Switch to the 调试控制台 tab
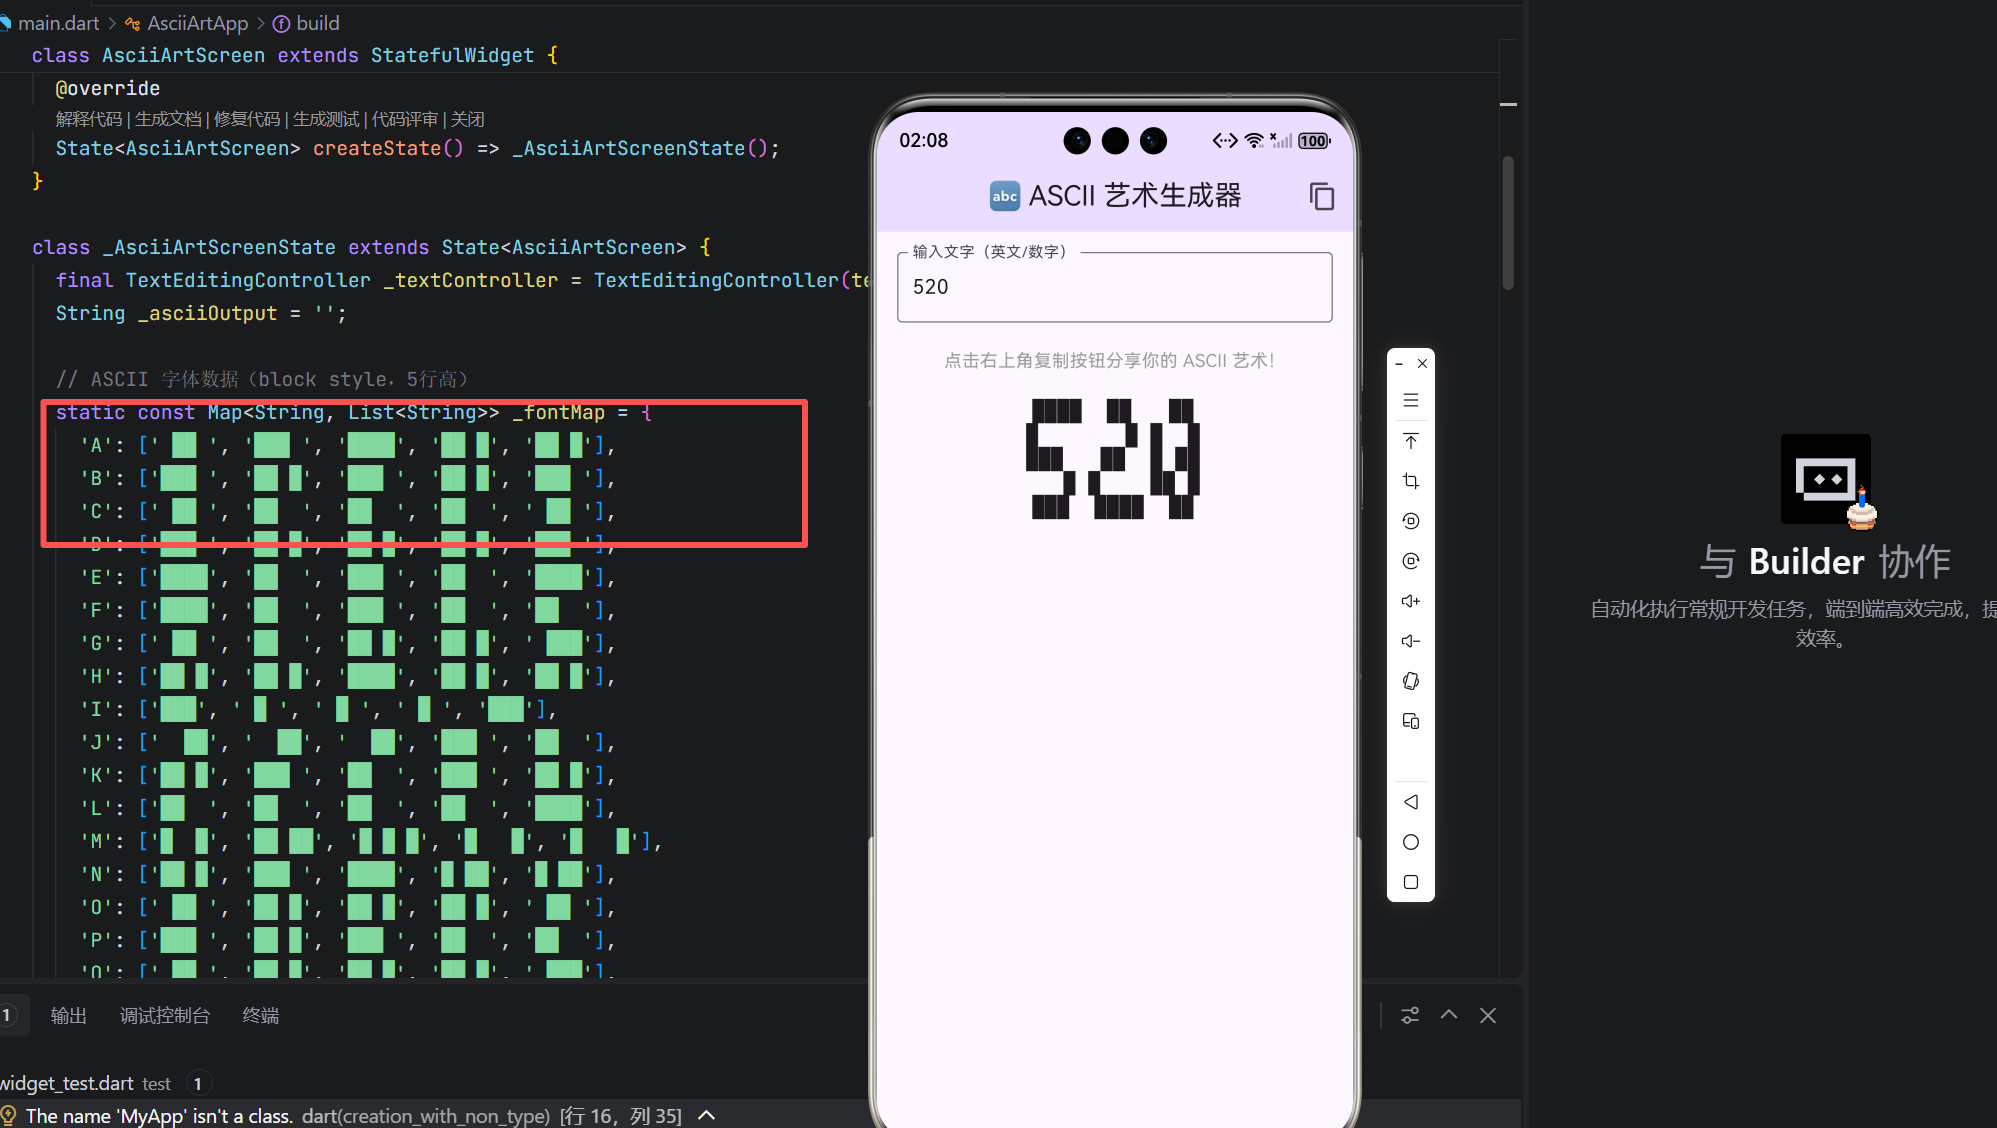Screen dimensions: 1997x1128 tap(165, 1015)
